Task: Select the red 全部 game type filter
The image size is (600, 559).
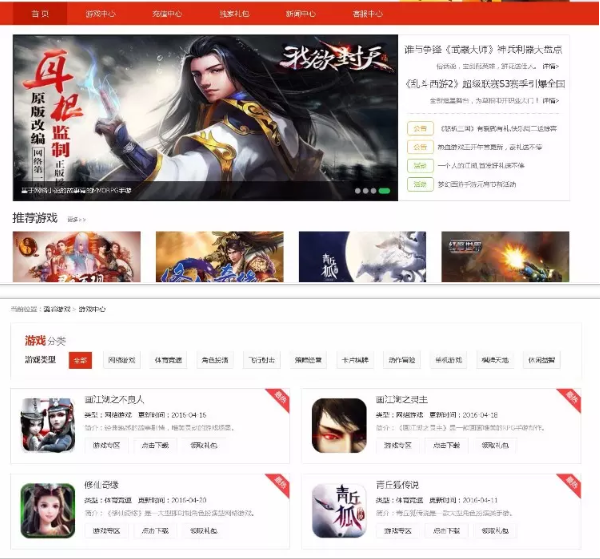Action: click(80, 360)
